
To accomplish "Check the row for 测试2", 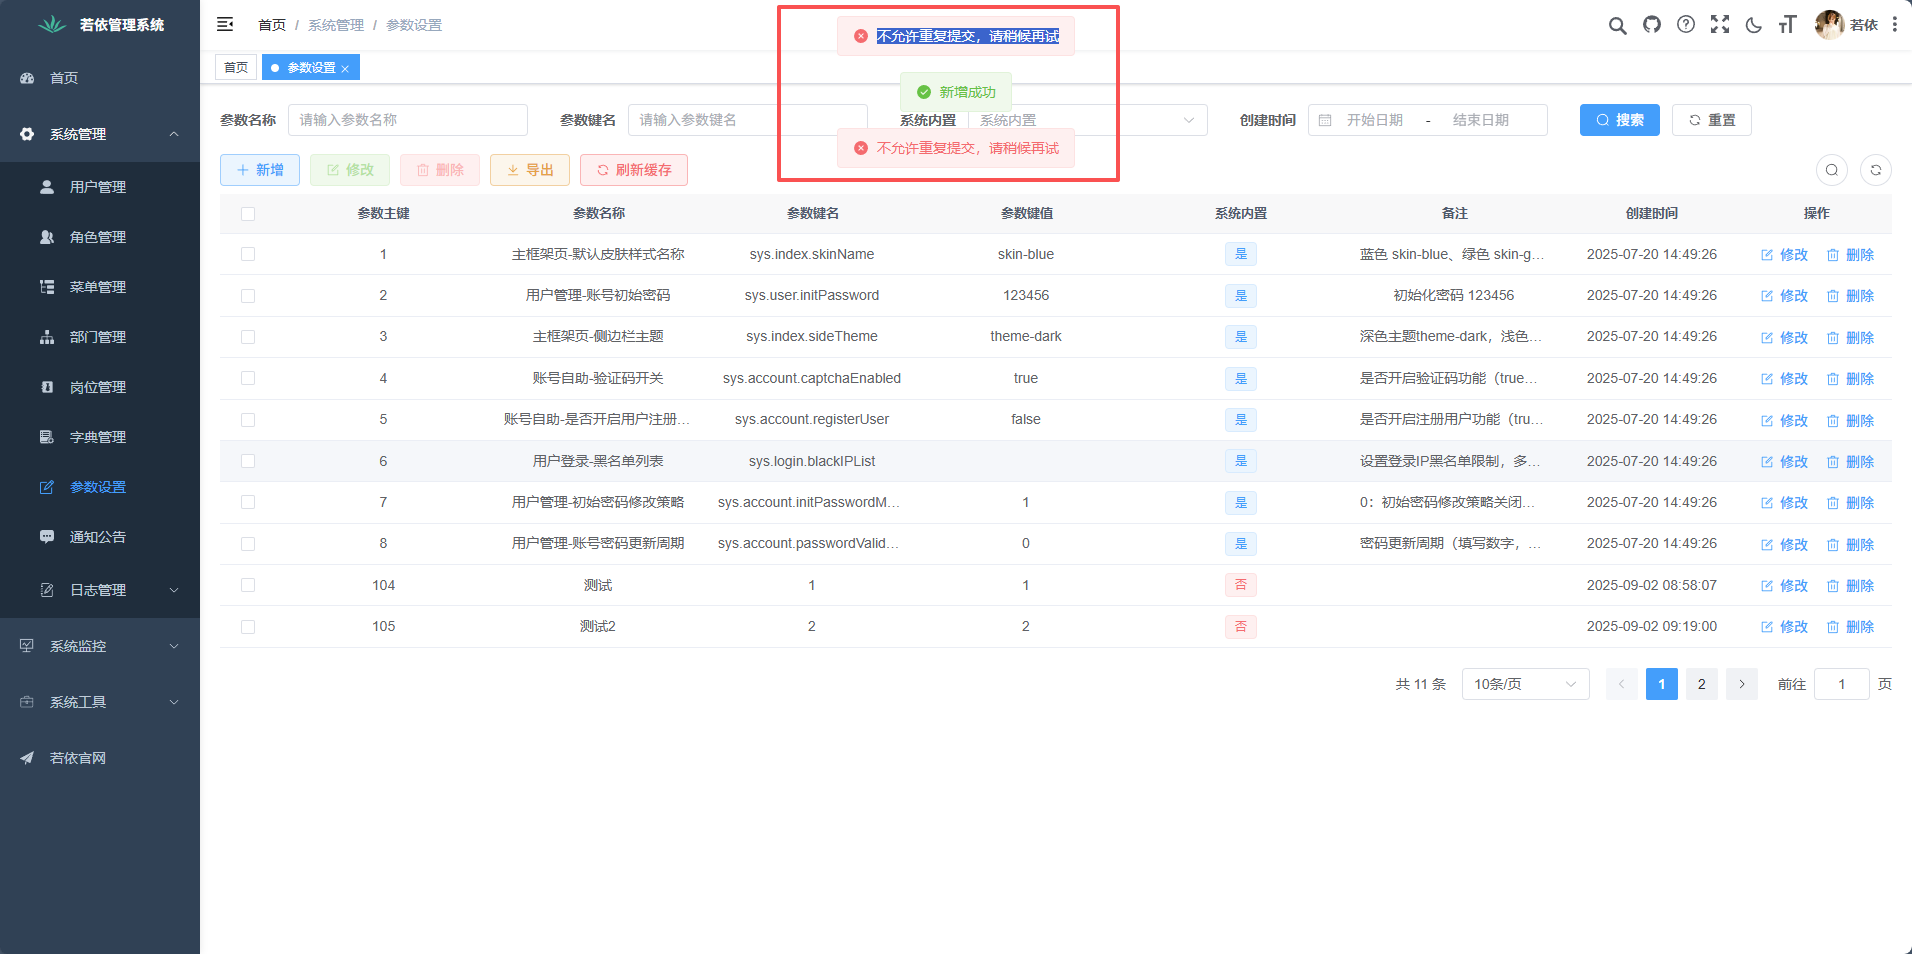I will [248, 627].
